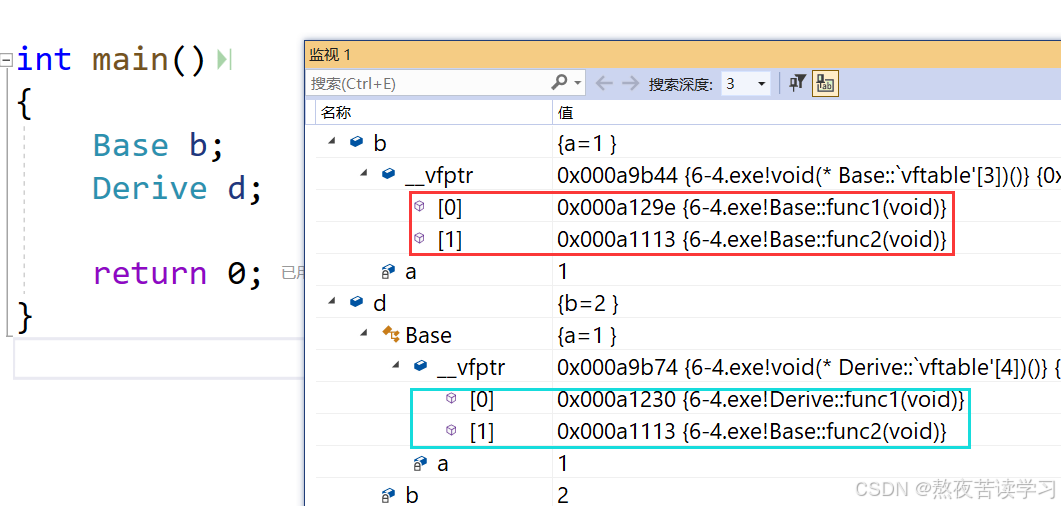Click the orange base class icon beside Base
The image size is (1061, 506).
tap(390, 334)
